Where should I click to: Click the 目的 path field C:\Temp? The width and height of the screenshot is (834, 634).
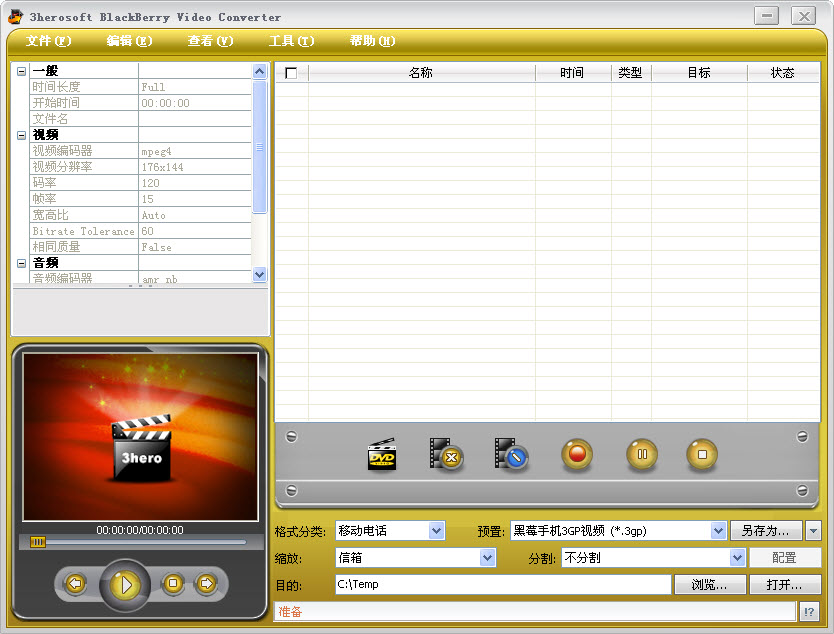click(x=503, y=584)
